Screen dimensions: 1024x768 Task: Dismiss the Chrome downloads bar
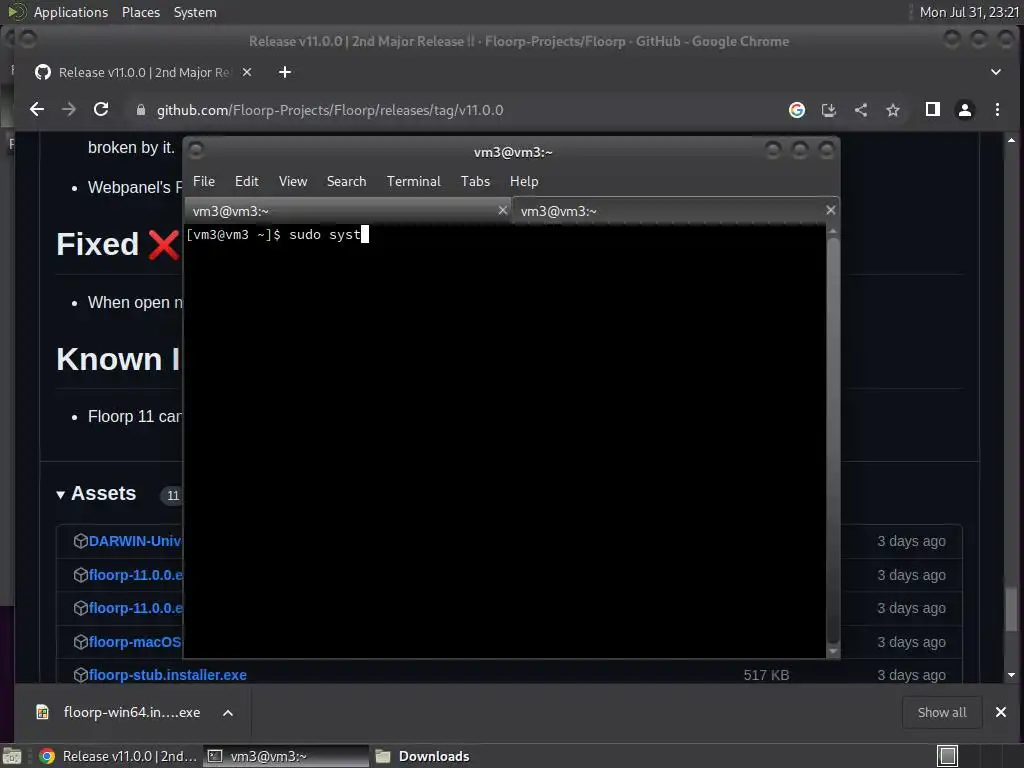(1000, 712)
